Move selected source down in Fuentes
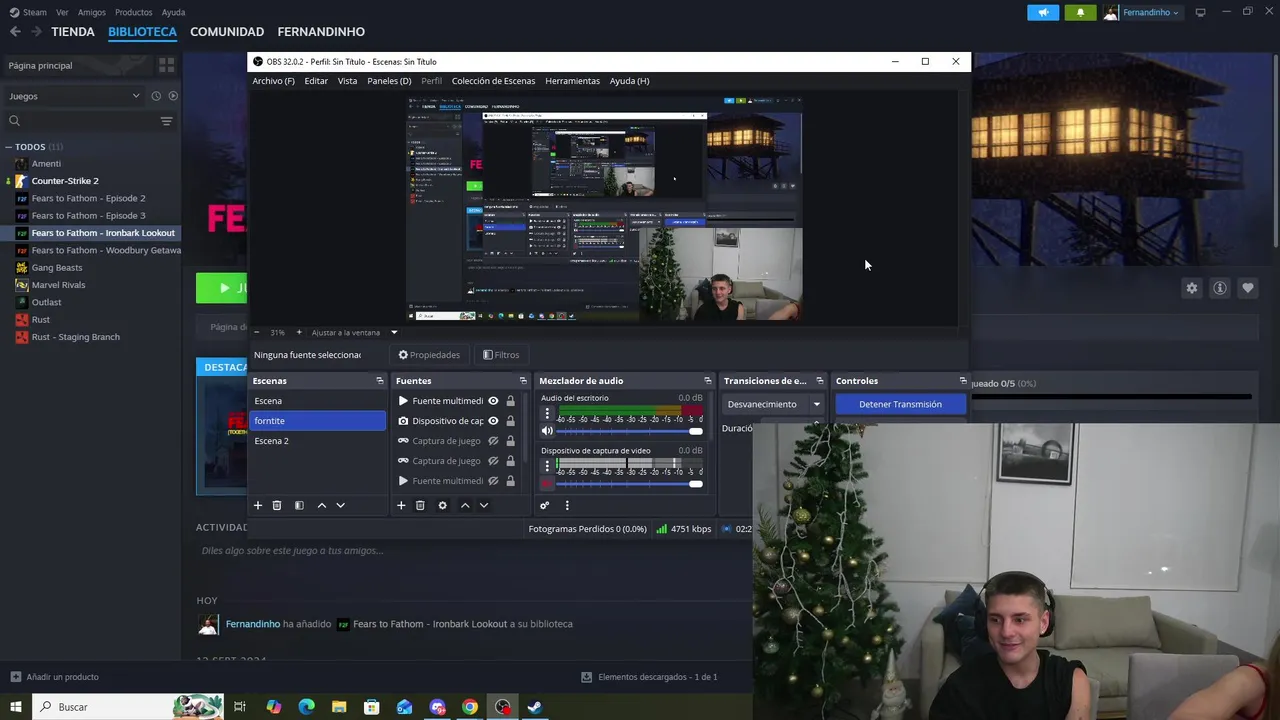This screenshot has height=720, width=1280. (484, 505)
